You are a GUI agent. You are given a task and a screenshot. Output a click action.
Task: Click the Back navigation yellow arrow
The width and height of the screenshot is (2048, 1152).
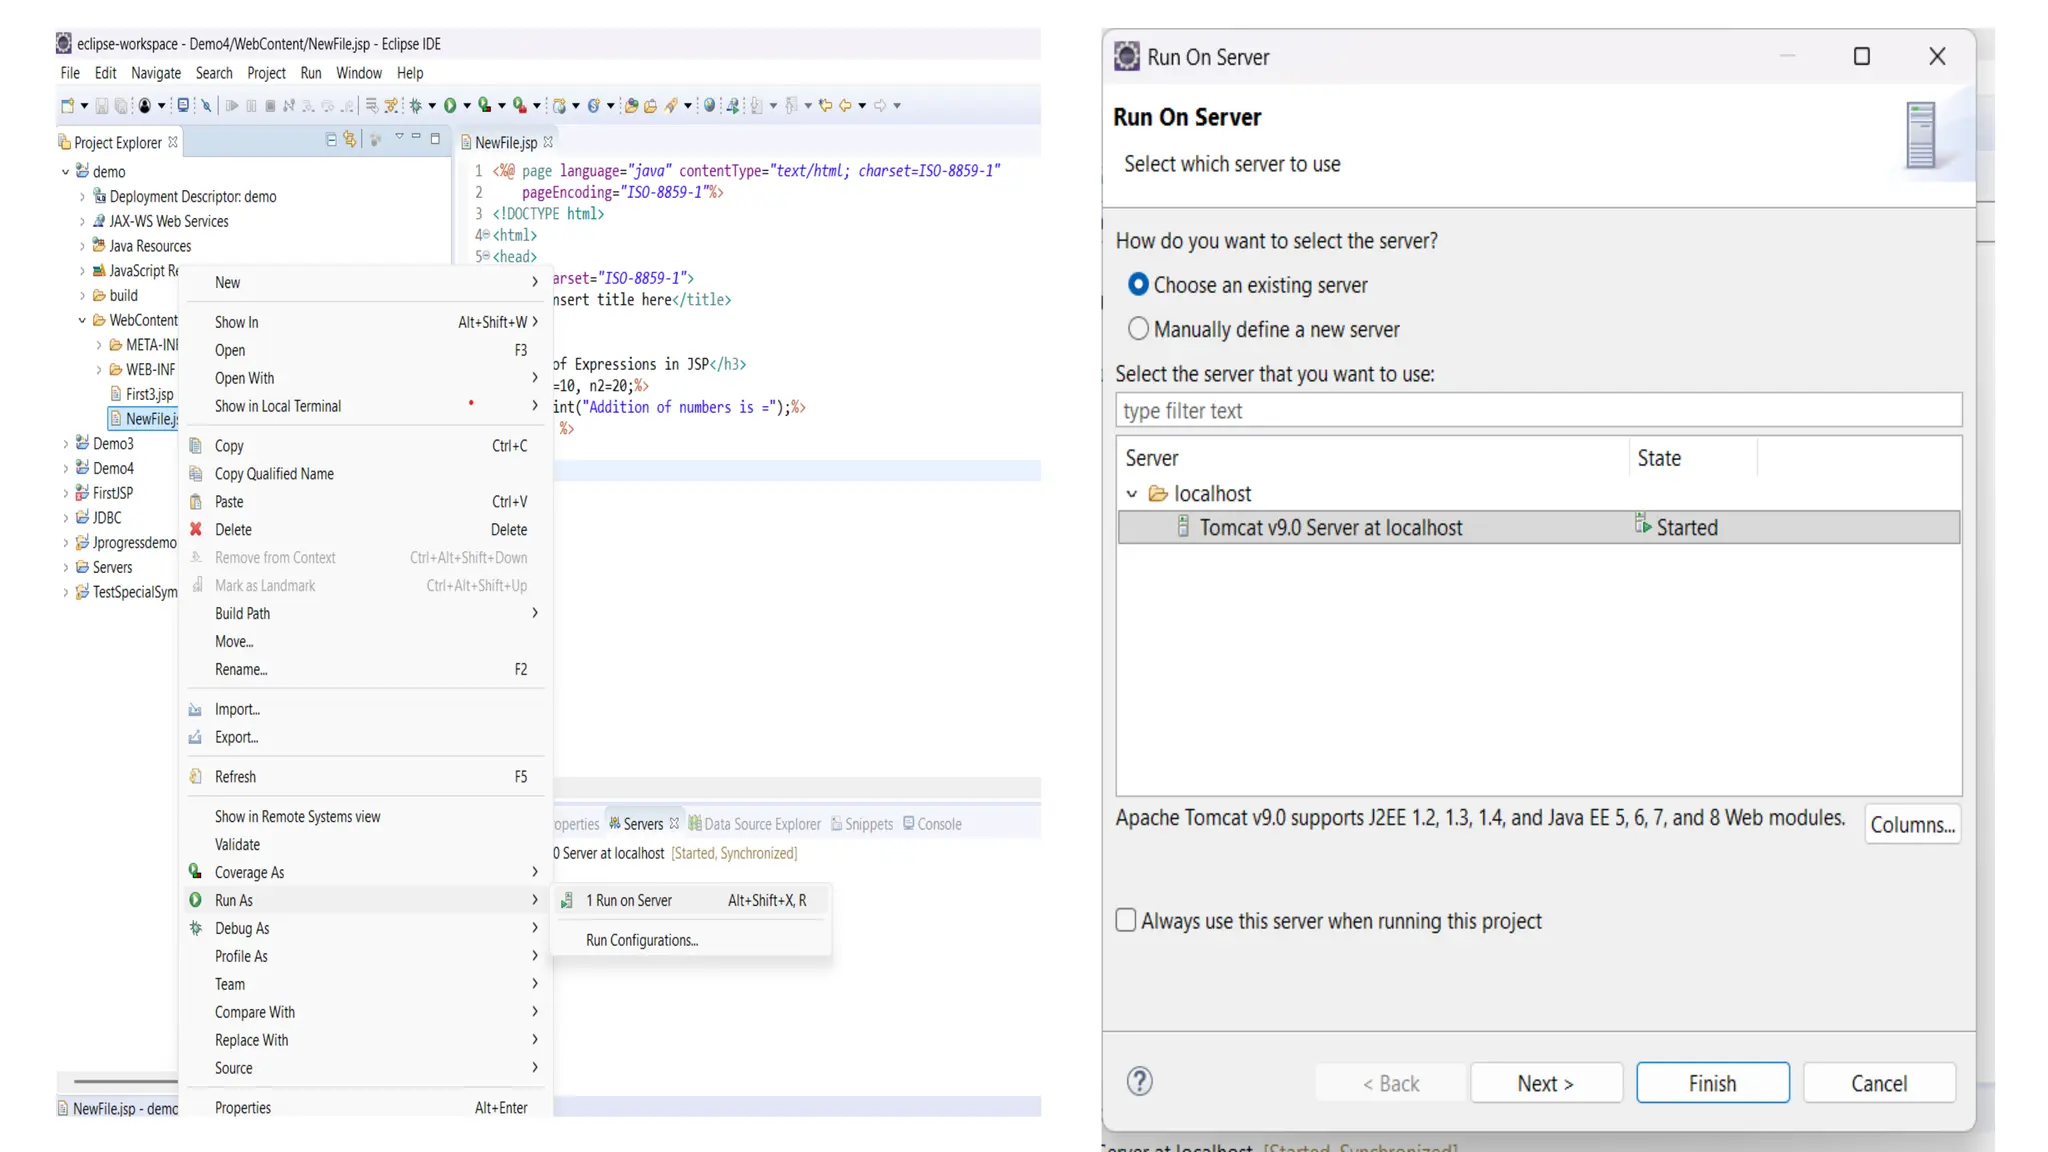click(845, 105)
